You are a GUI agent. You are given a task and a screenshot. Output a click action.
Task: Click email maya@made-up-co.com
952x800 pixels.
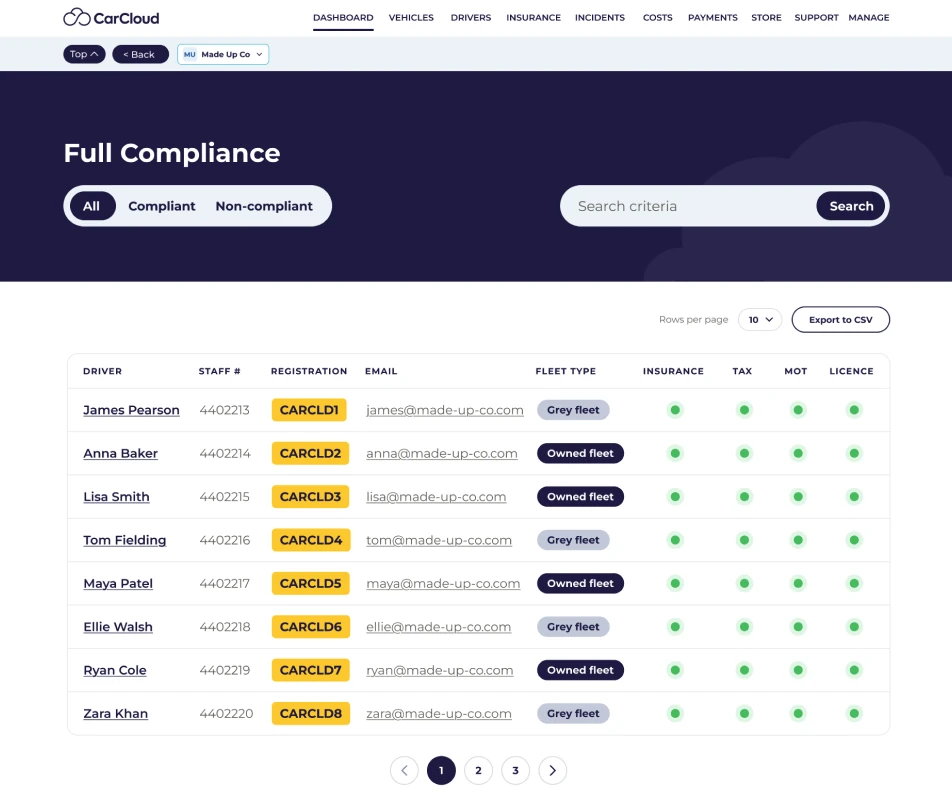point(443,583)
